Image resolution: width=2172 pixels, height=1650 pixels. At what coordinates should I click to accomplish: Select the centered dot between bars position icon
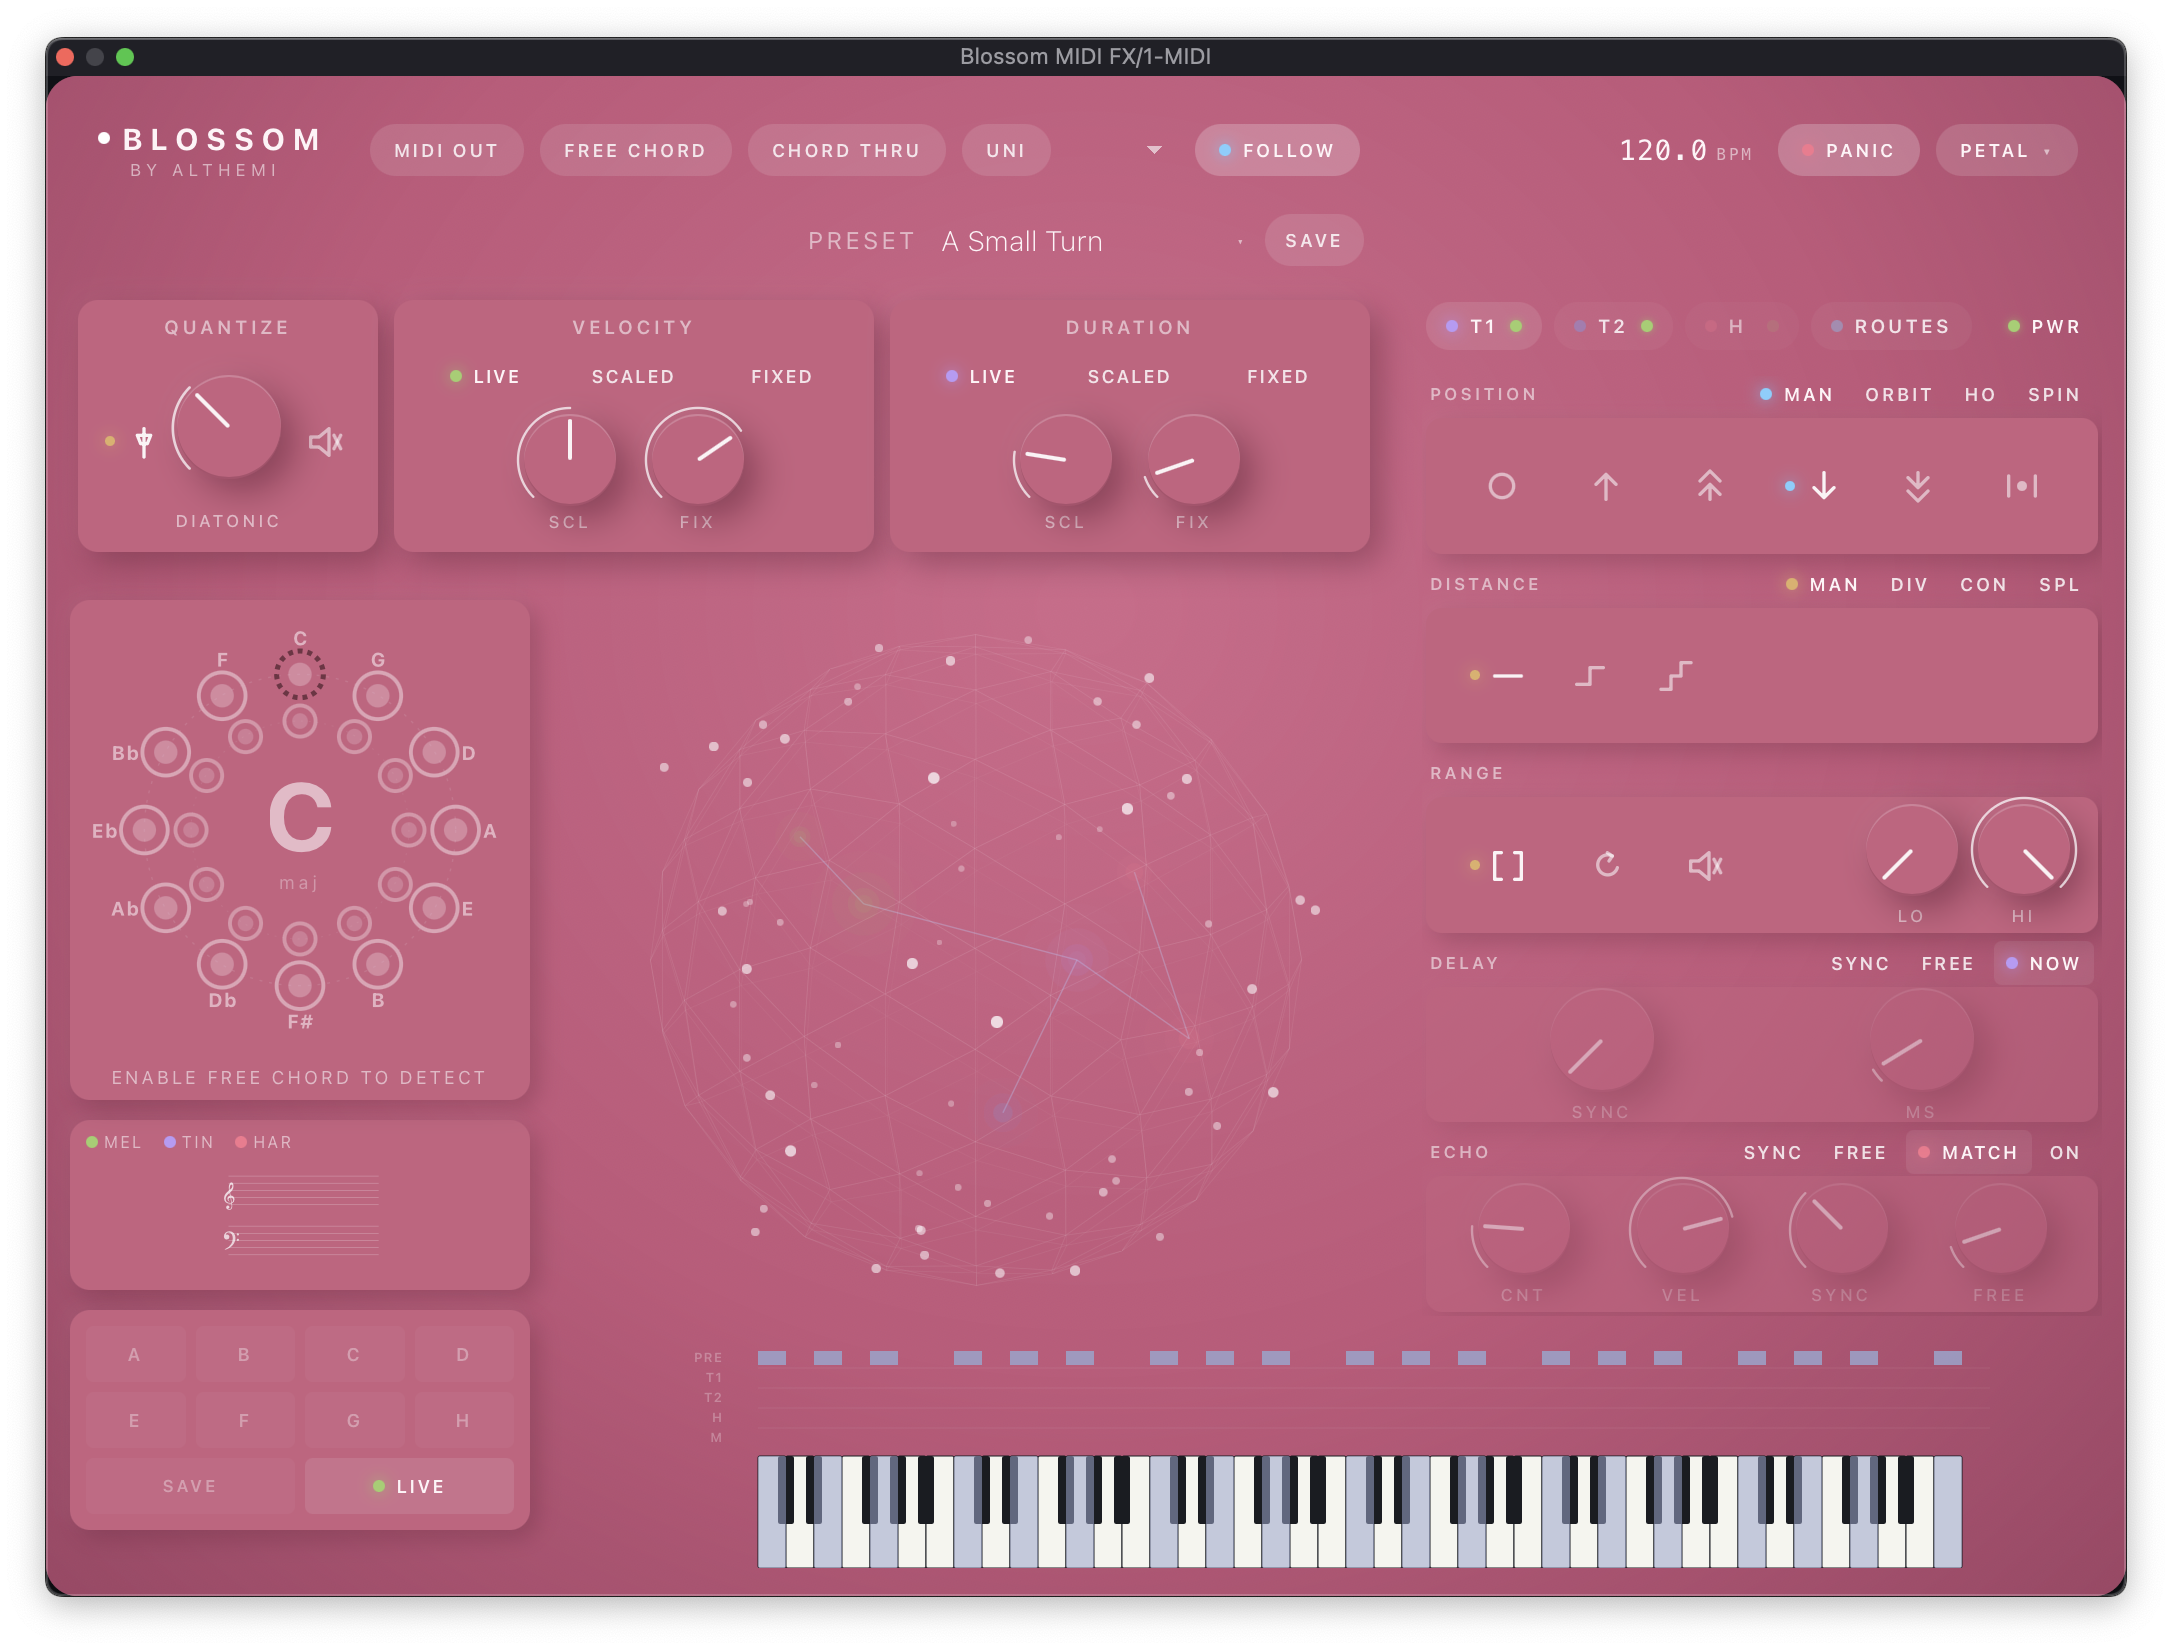coord(2022,486)
